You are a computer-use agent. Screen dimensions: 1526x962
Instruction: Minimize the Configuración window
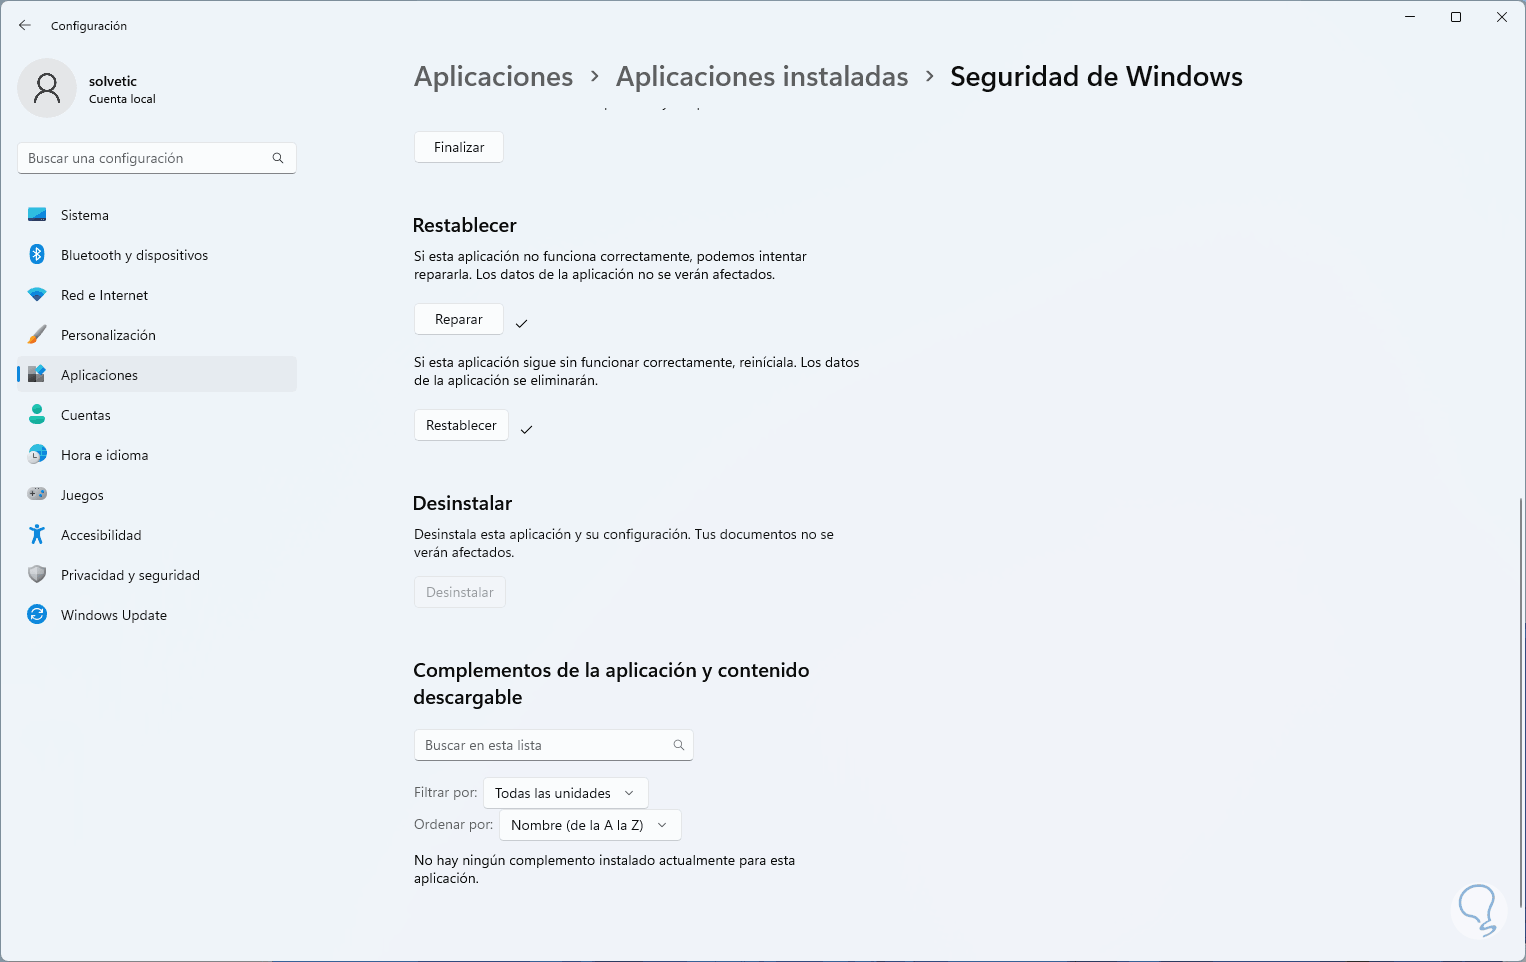(x=1410, y=17)
